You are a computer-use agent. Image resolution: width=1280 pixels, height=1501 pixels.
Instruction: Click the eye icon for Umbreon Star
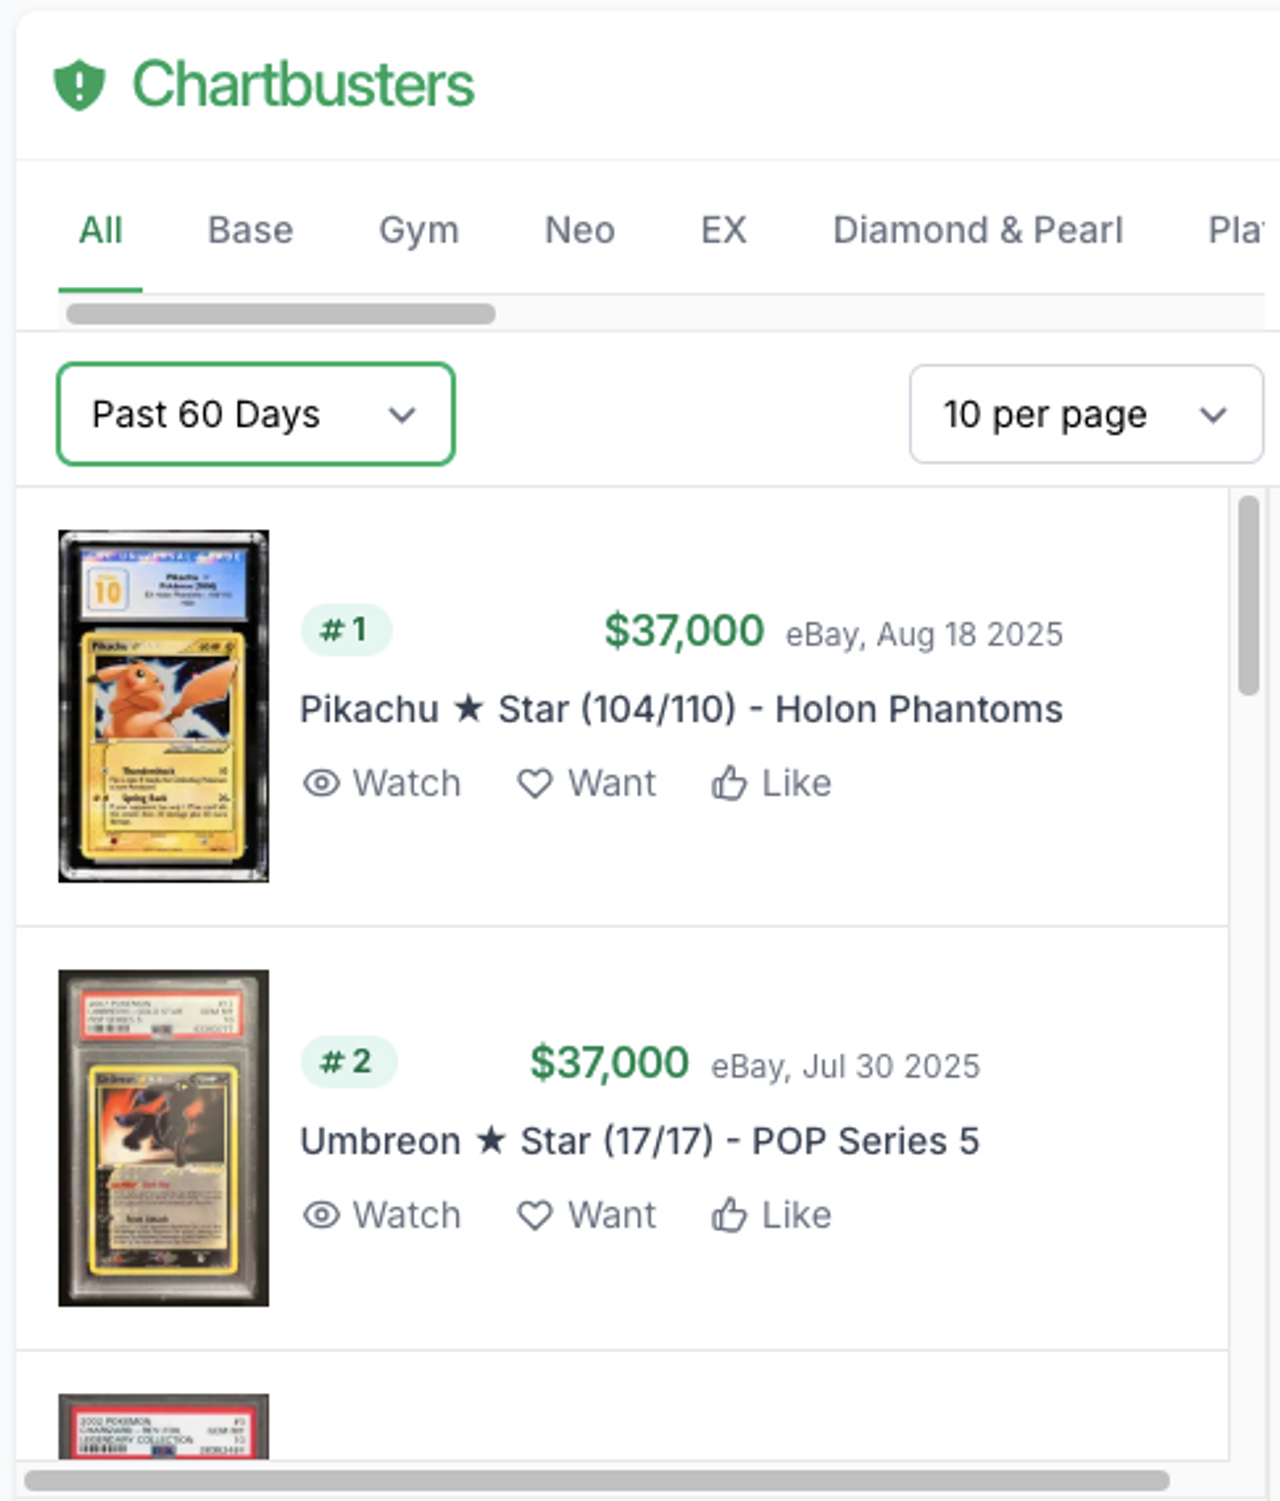(321, 1215)
